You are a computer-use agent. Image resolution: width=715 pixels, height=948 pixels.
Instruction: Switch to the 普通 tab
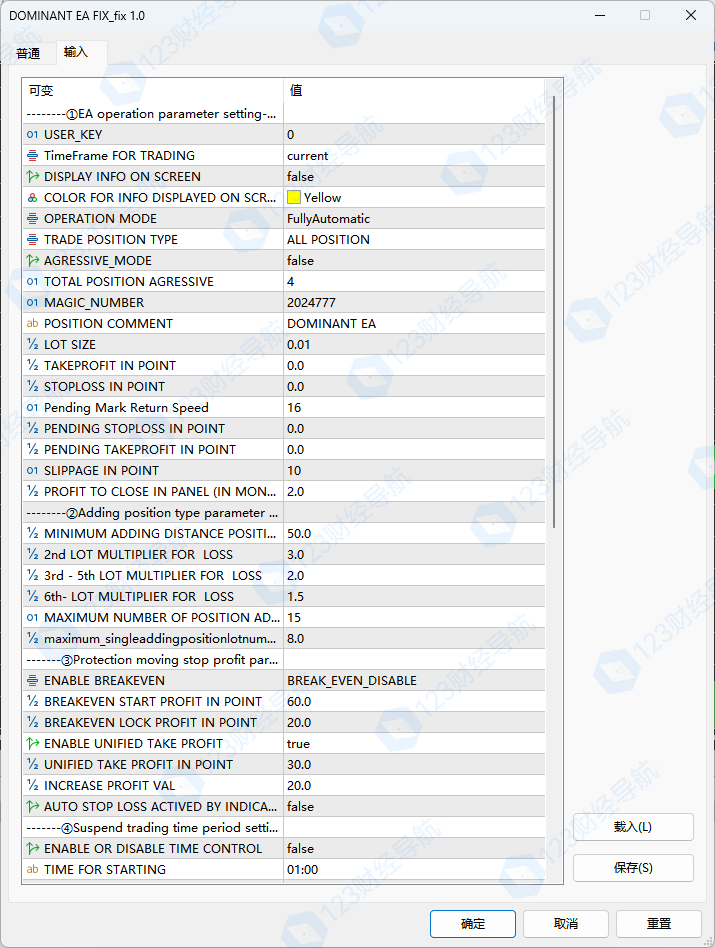(x=28, y=53)
